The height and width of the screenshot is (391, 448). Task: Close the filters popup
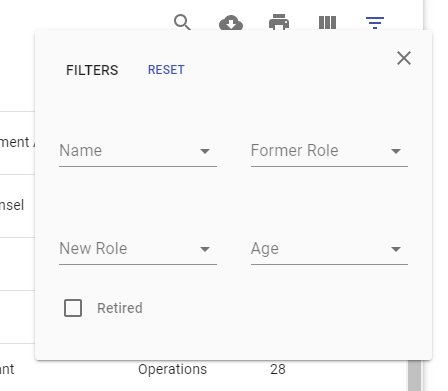[x=404, y=58]
